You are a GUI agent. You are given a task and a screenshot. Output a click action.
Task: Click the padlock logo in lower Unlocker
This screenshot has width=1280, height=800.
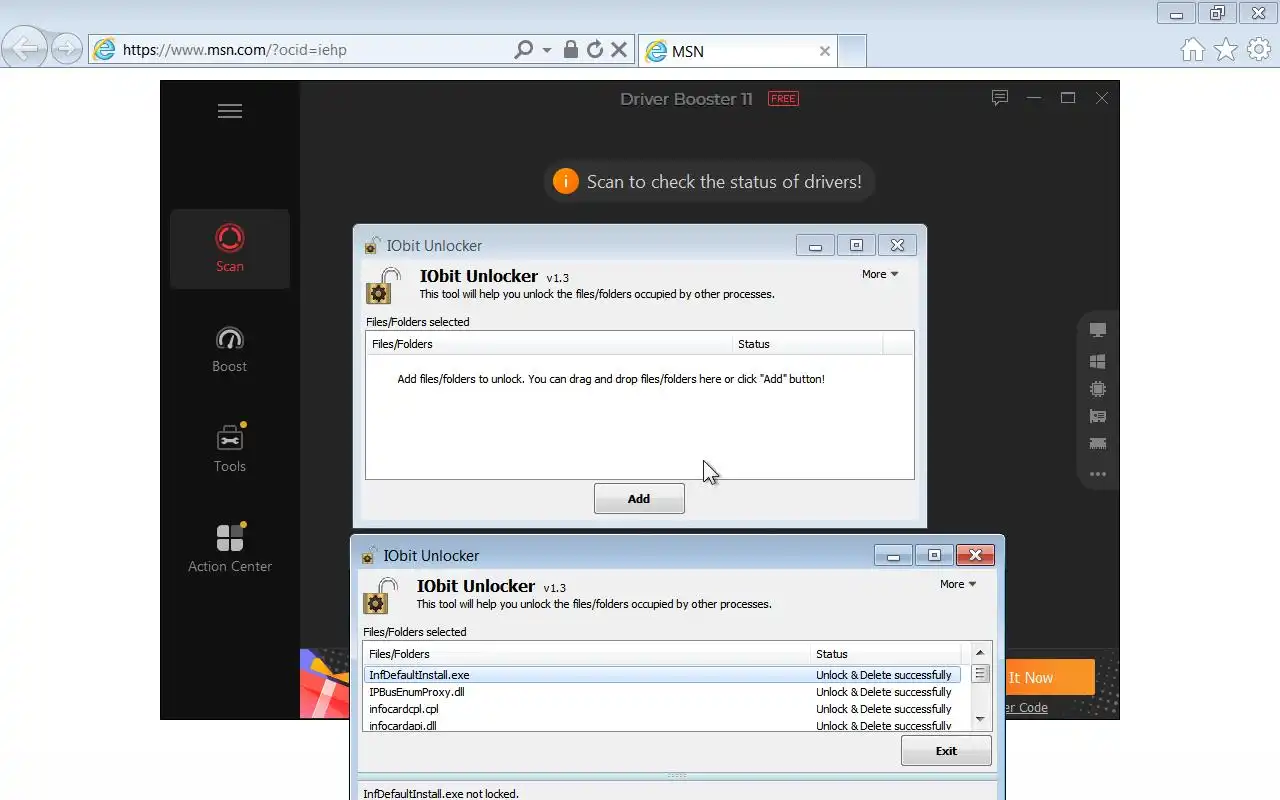[380, 595]
